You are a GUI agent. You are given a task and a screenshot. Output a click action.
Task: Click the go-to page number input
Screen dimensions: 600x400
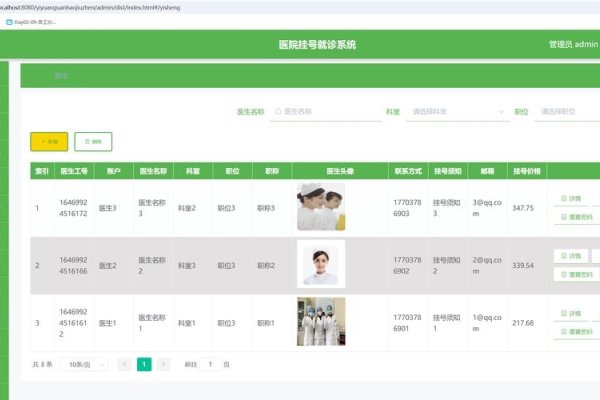(210, 364)
